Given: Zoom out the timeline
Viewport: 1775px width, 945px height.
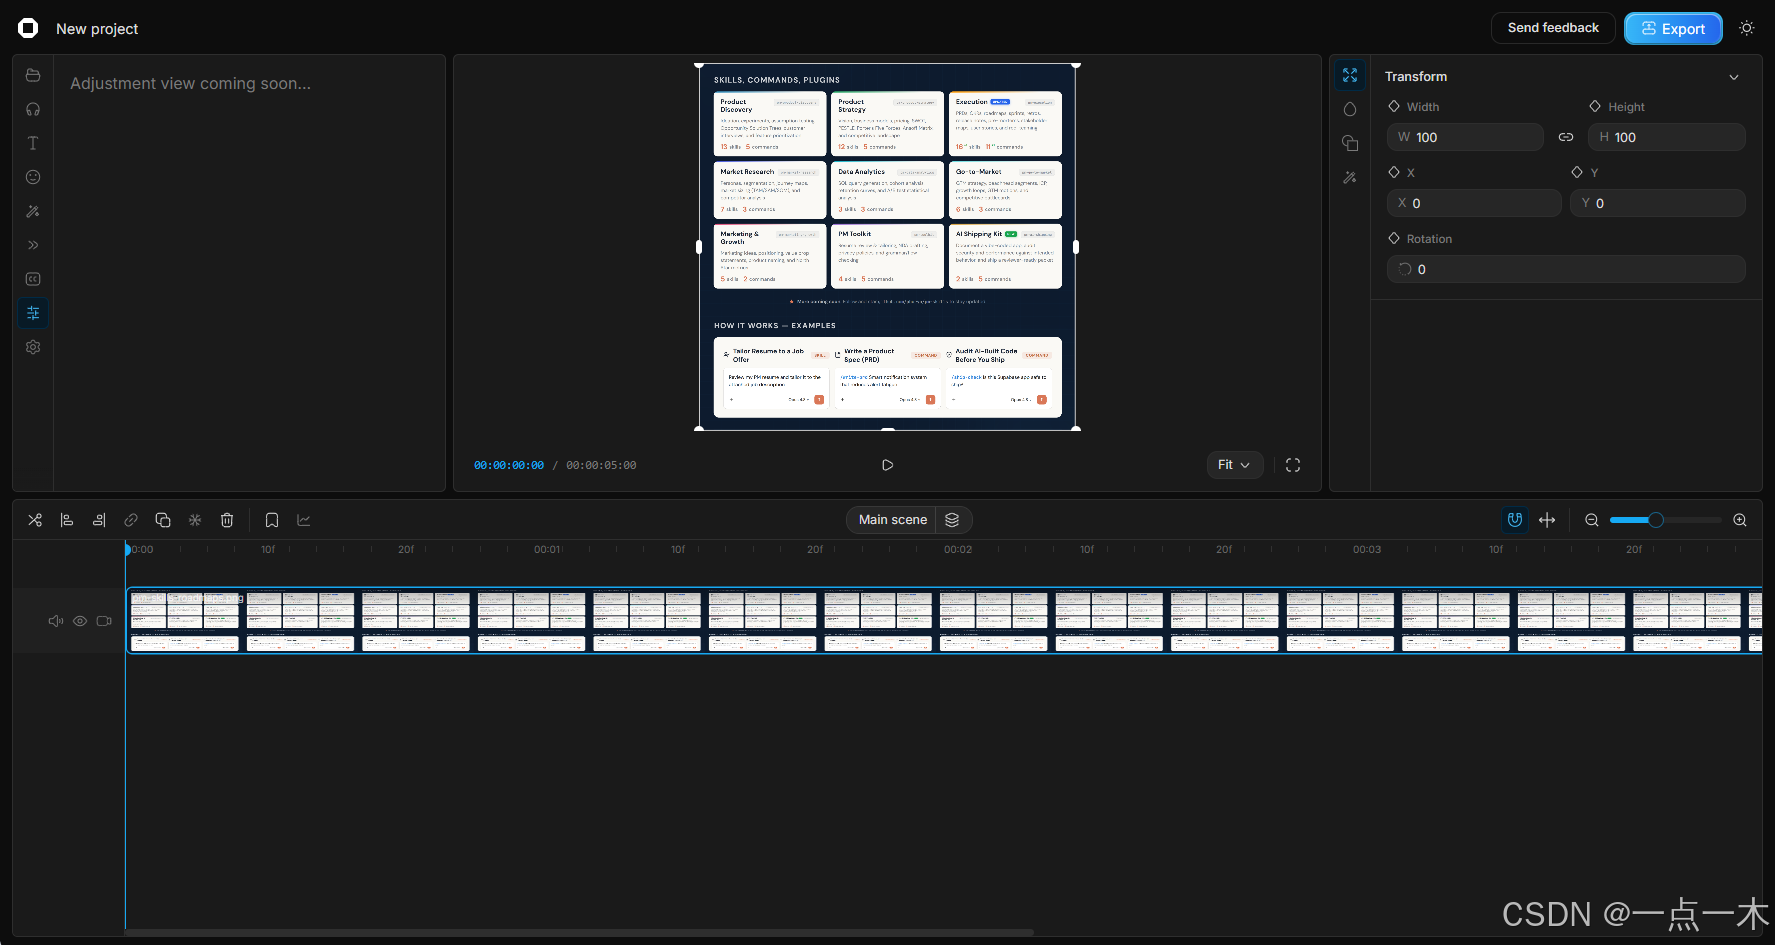Looking at the screenshot, I should (x=1592, y=520).
